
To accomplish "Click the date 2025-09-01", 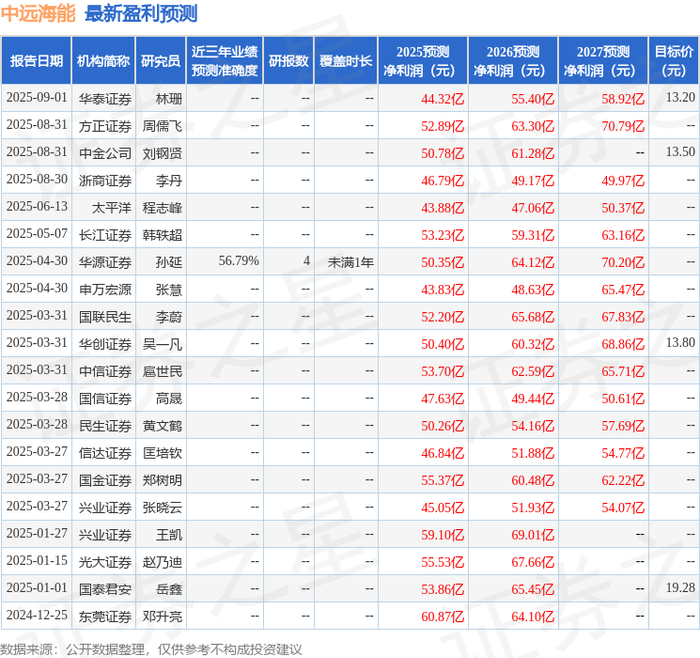I will click(x=37, y=98).
